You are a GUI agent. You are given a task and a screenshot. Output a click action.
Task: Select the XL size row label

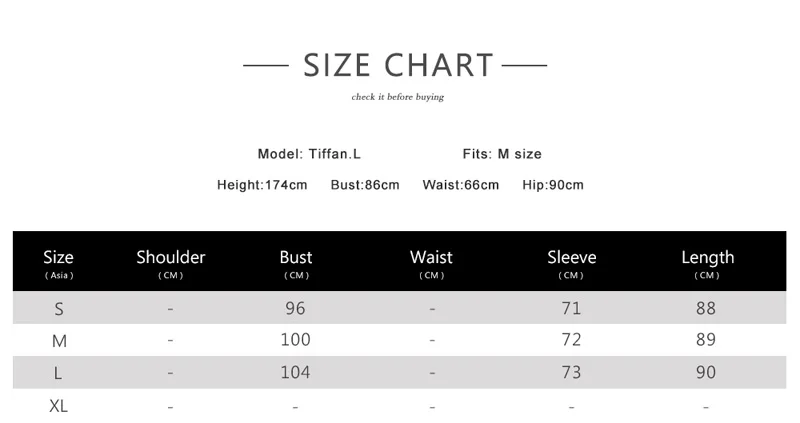[59, 406]
